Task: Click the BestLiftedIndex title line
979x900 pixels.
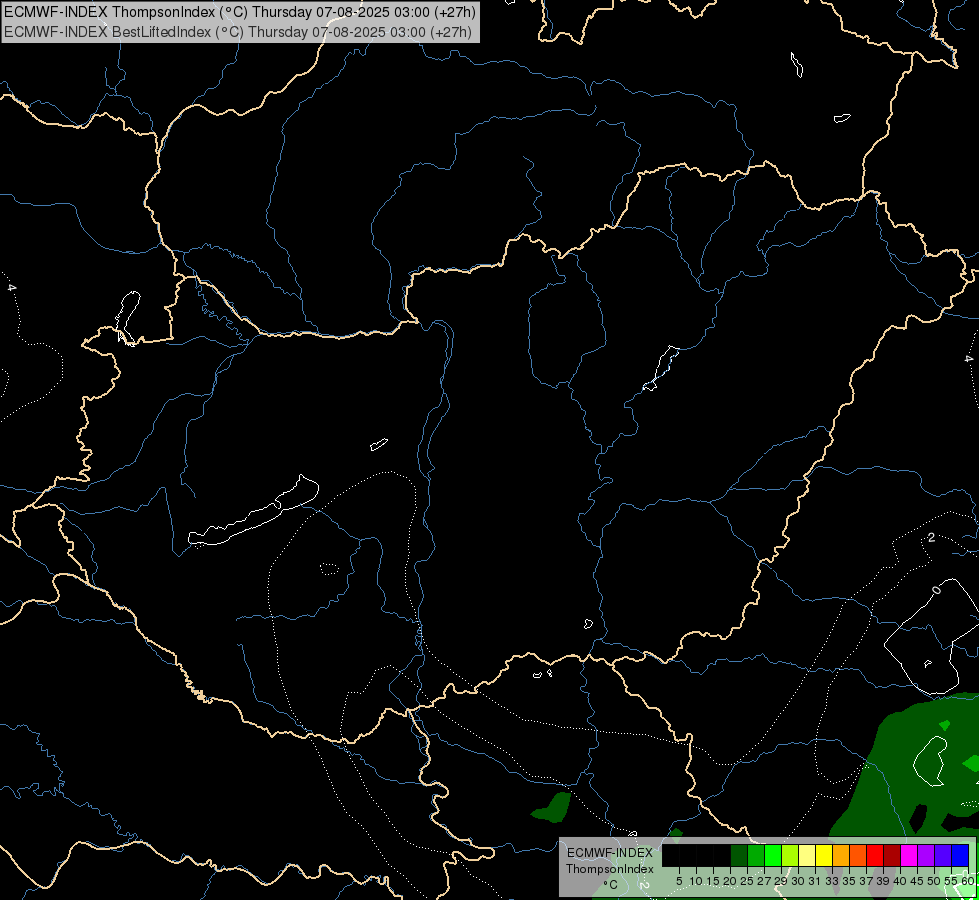Action: pyautogui.click(x=238, y=32)
